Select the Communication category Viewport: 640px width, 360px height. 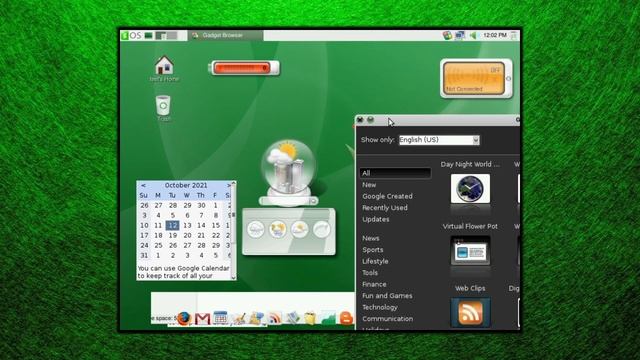point(387,319)
